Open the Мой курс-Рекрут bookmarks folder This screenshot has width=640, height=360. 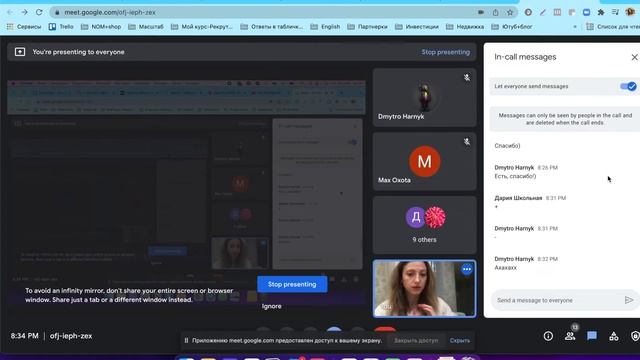point(202,27)
